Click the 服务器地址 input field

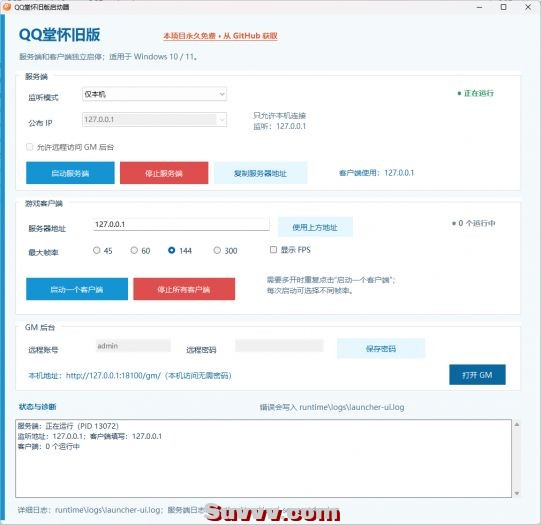click(181, 224)
